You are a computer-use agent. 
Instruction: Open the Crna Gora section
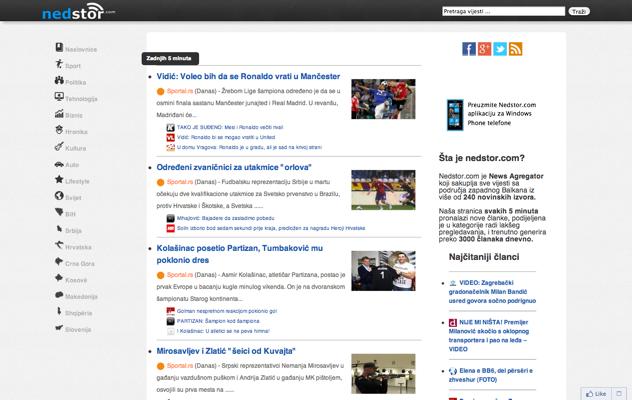click(80, 263)
